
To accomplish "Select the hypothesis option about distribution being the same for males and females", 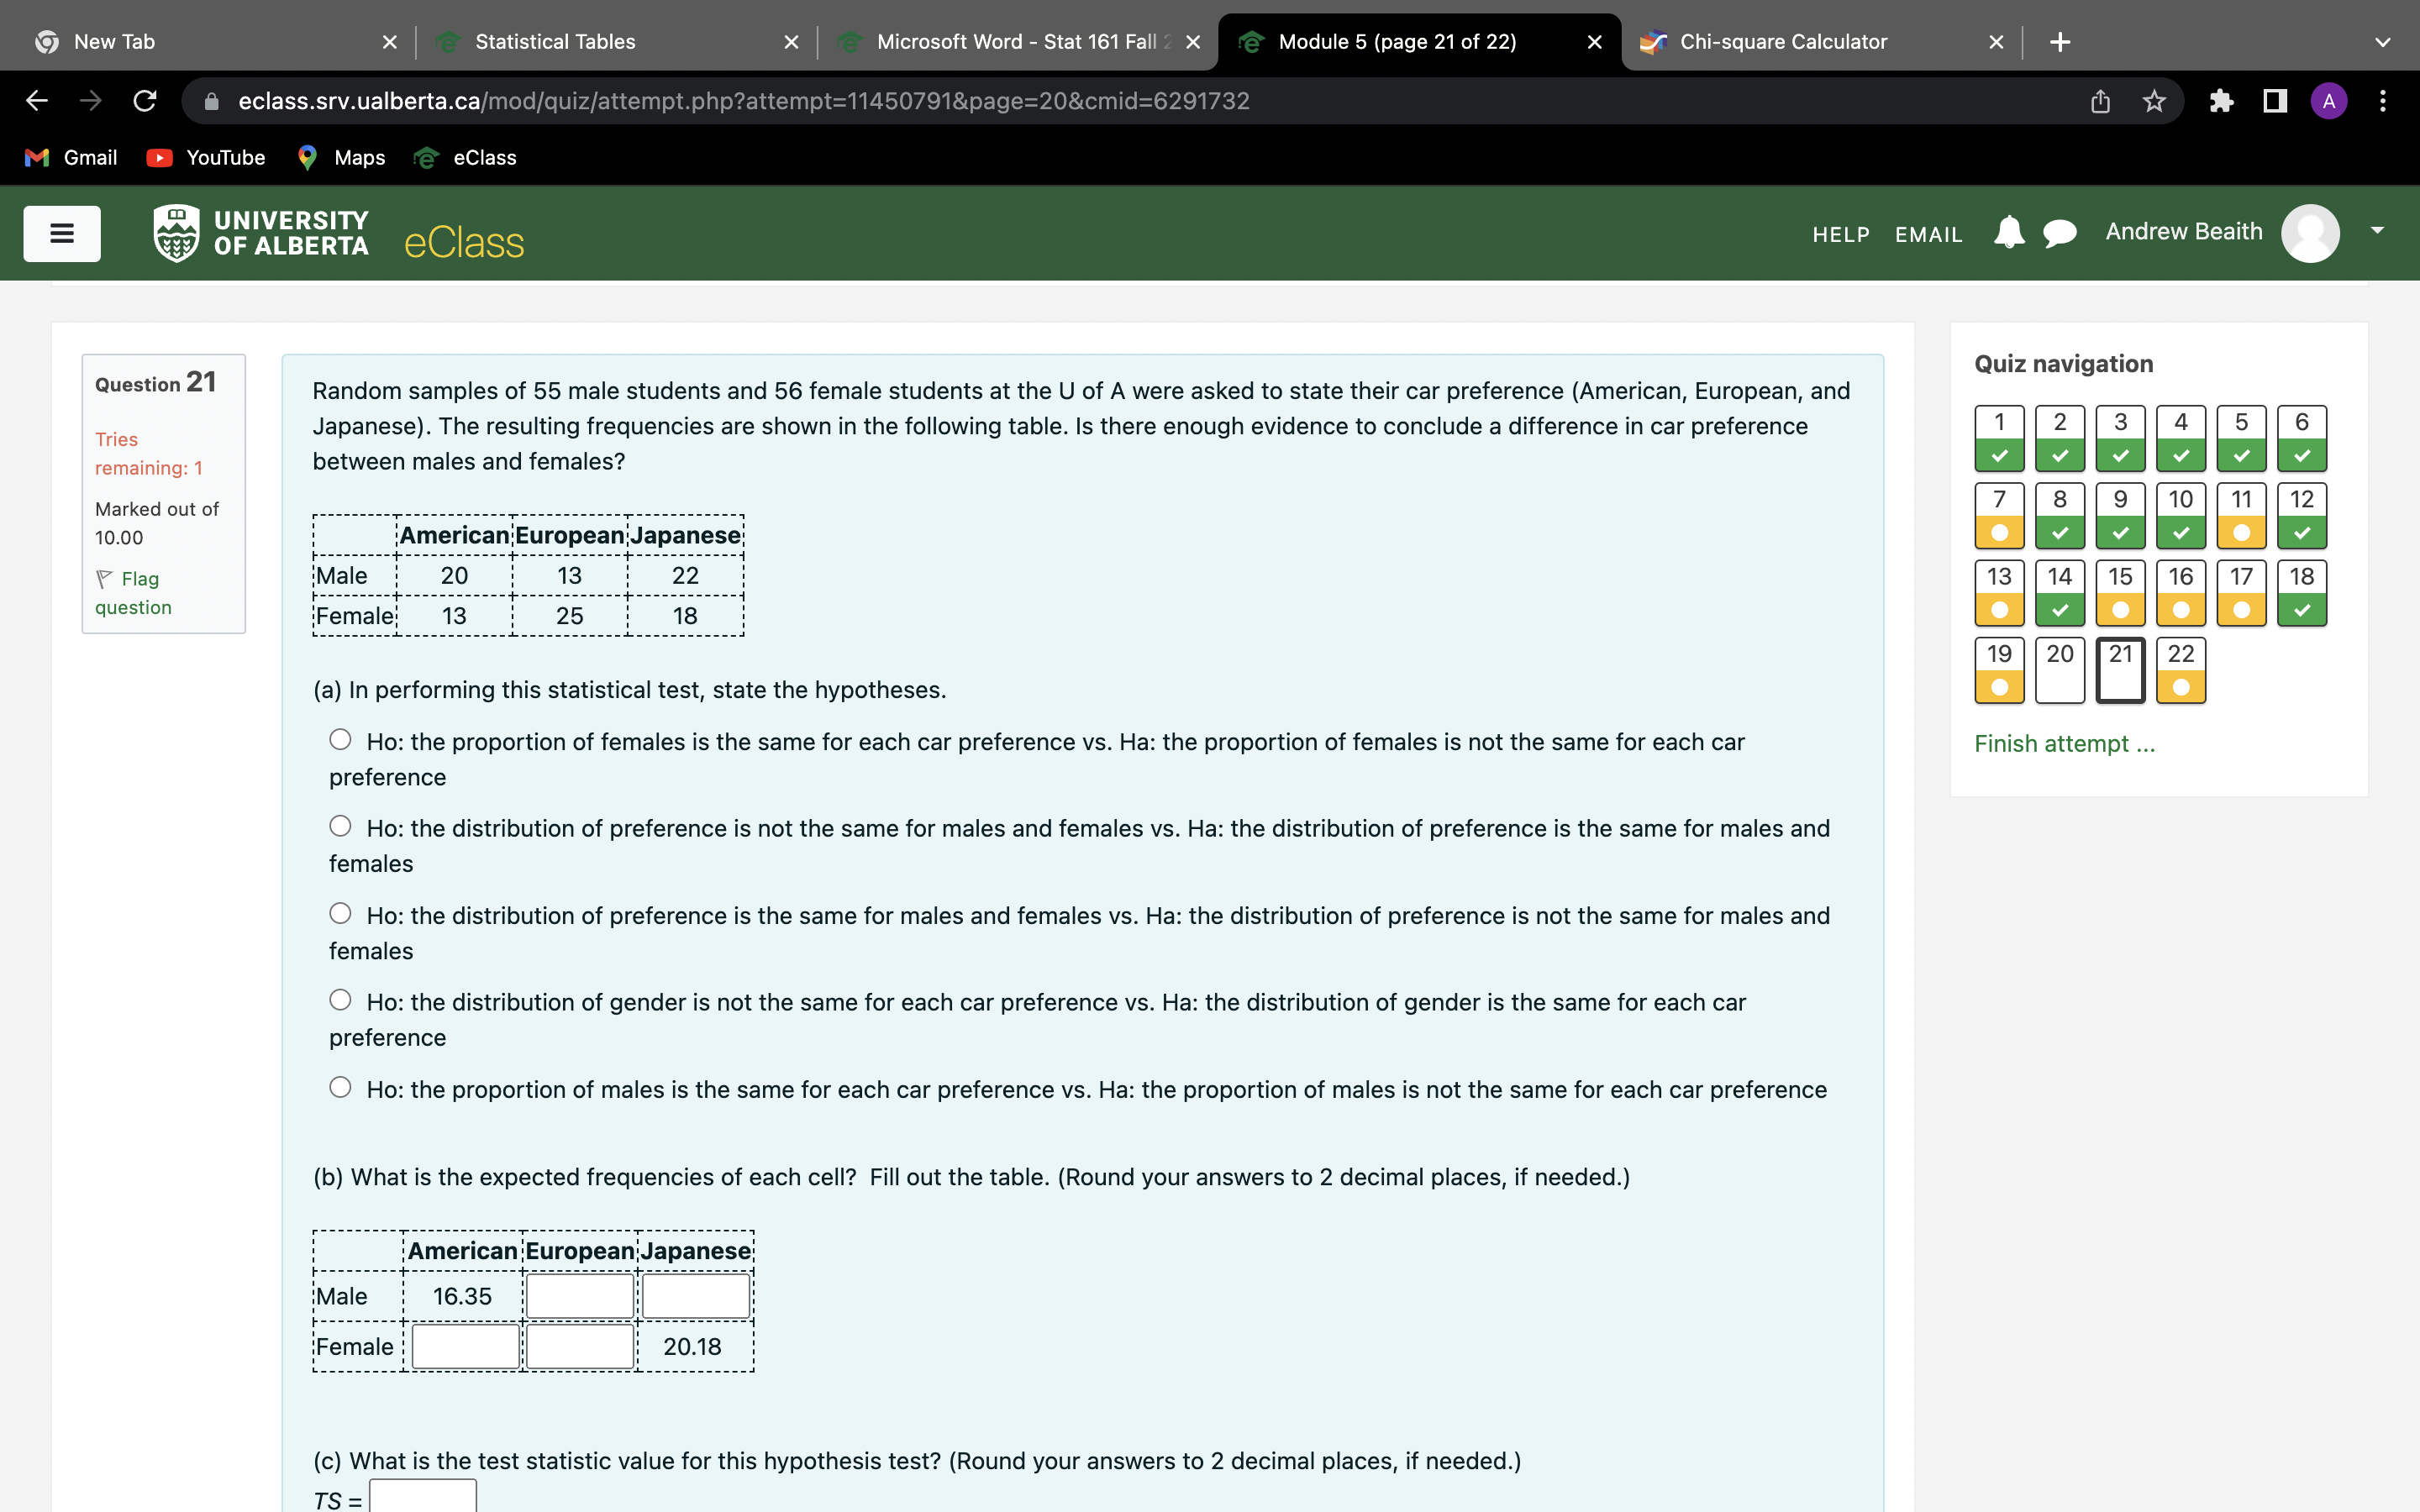I will pyautogui.click(x=341, y=912).
